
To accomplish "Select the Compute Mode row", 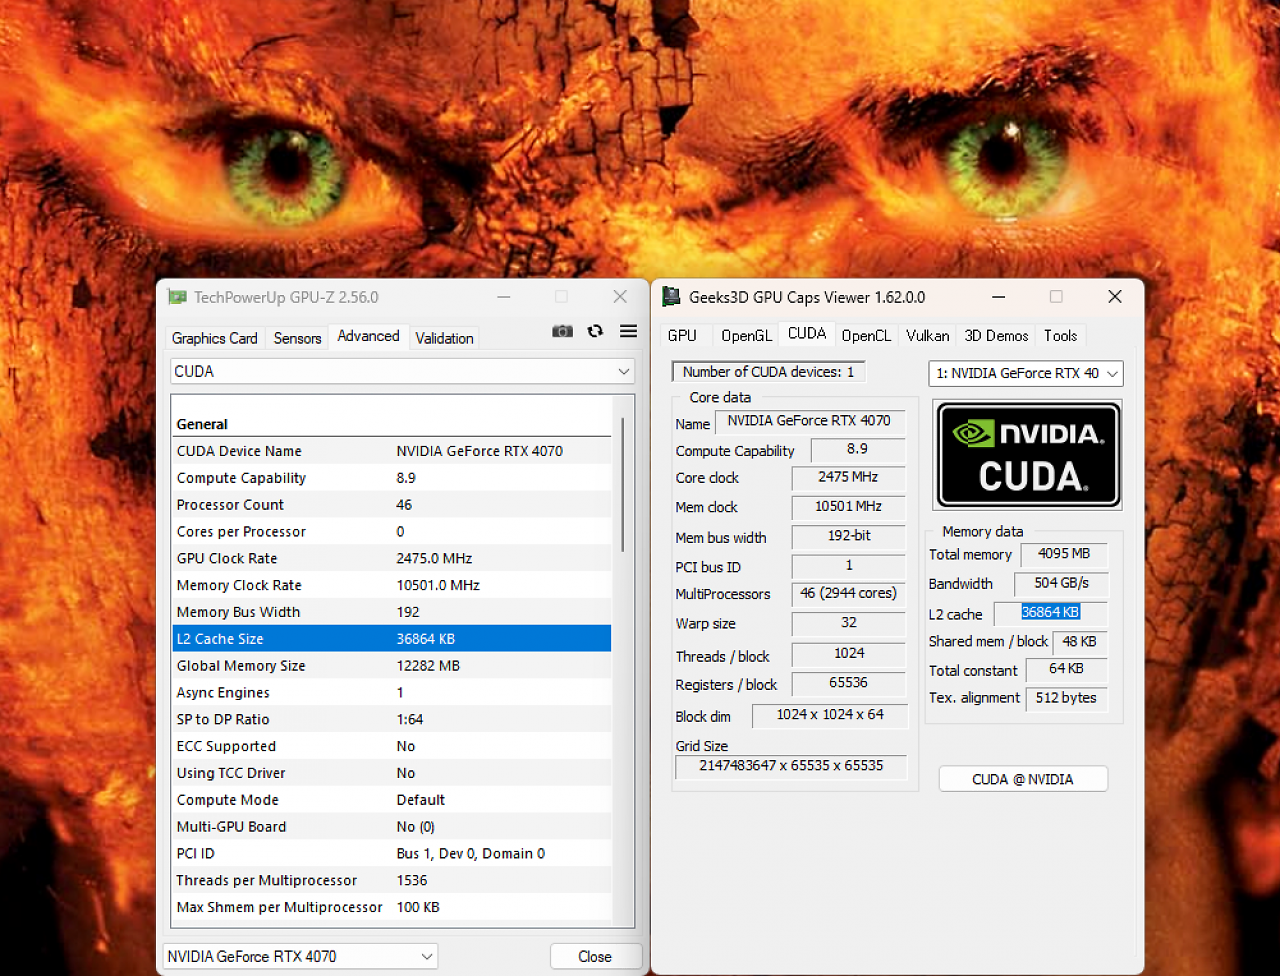I will 392,800.
